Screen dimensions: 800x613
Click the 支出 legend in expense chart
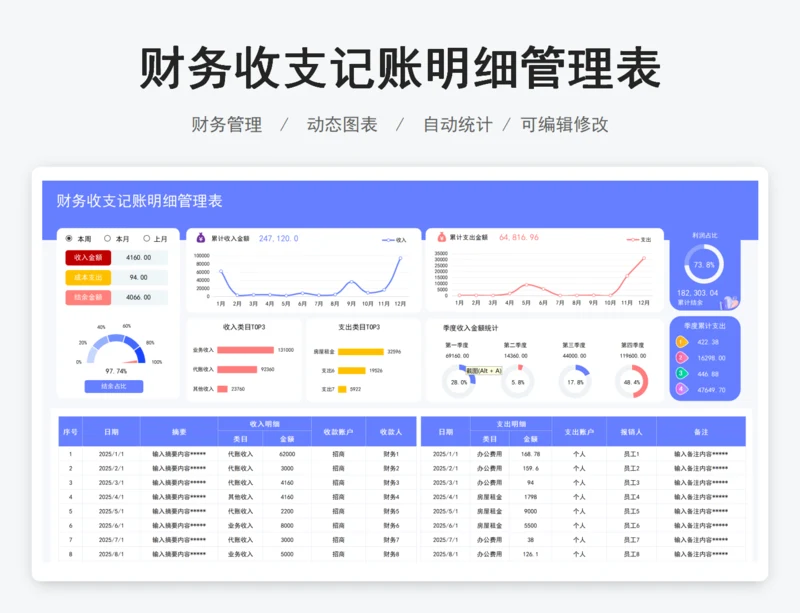(639, 239)
